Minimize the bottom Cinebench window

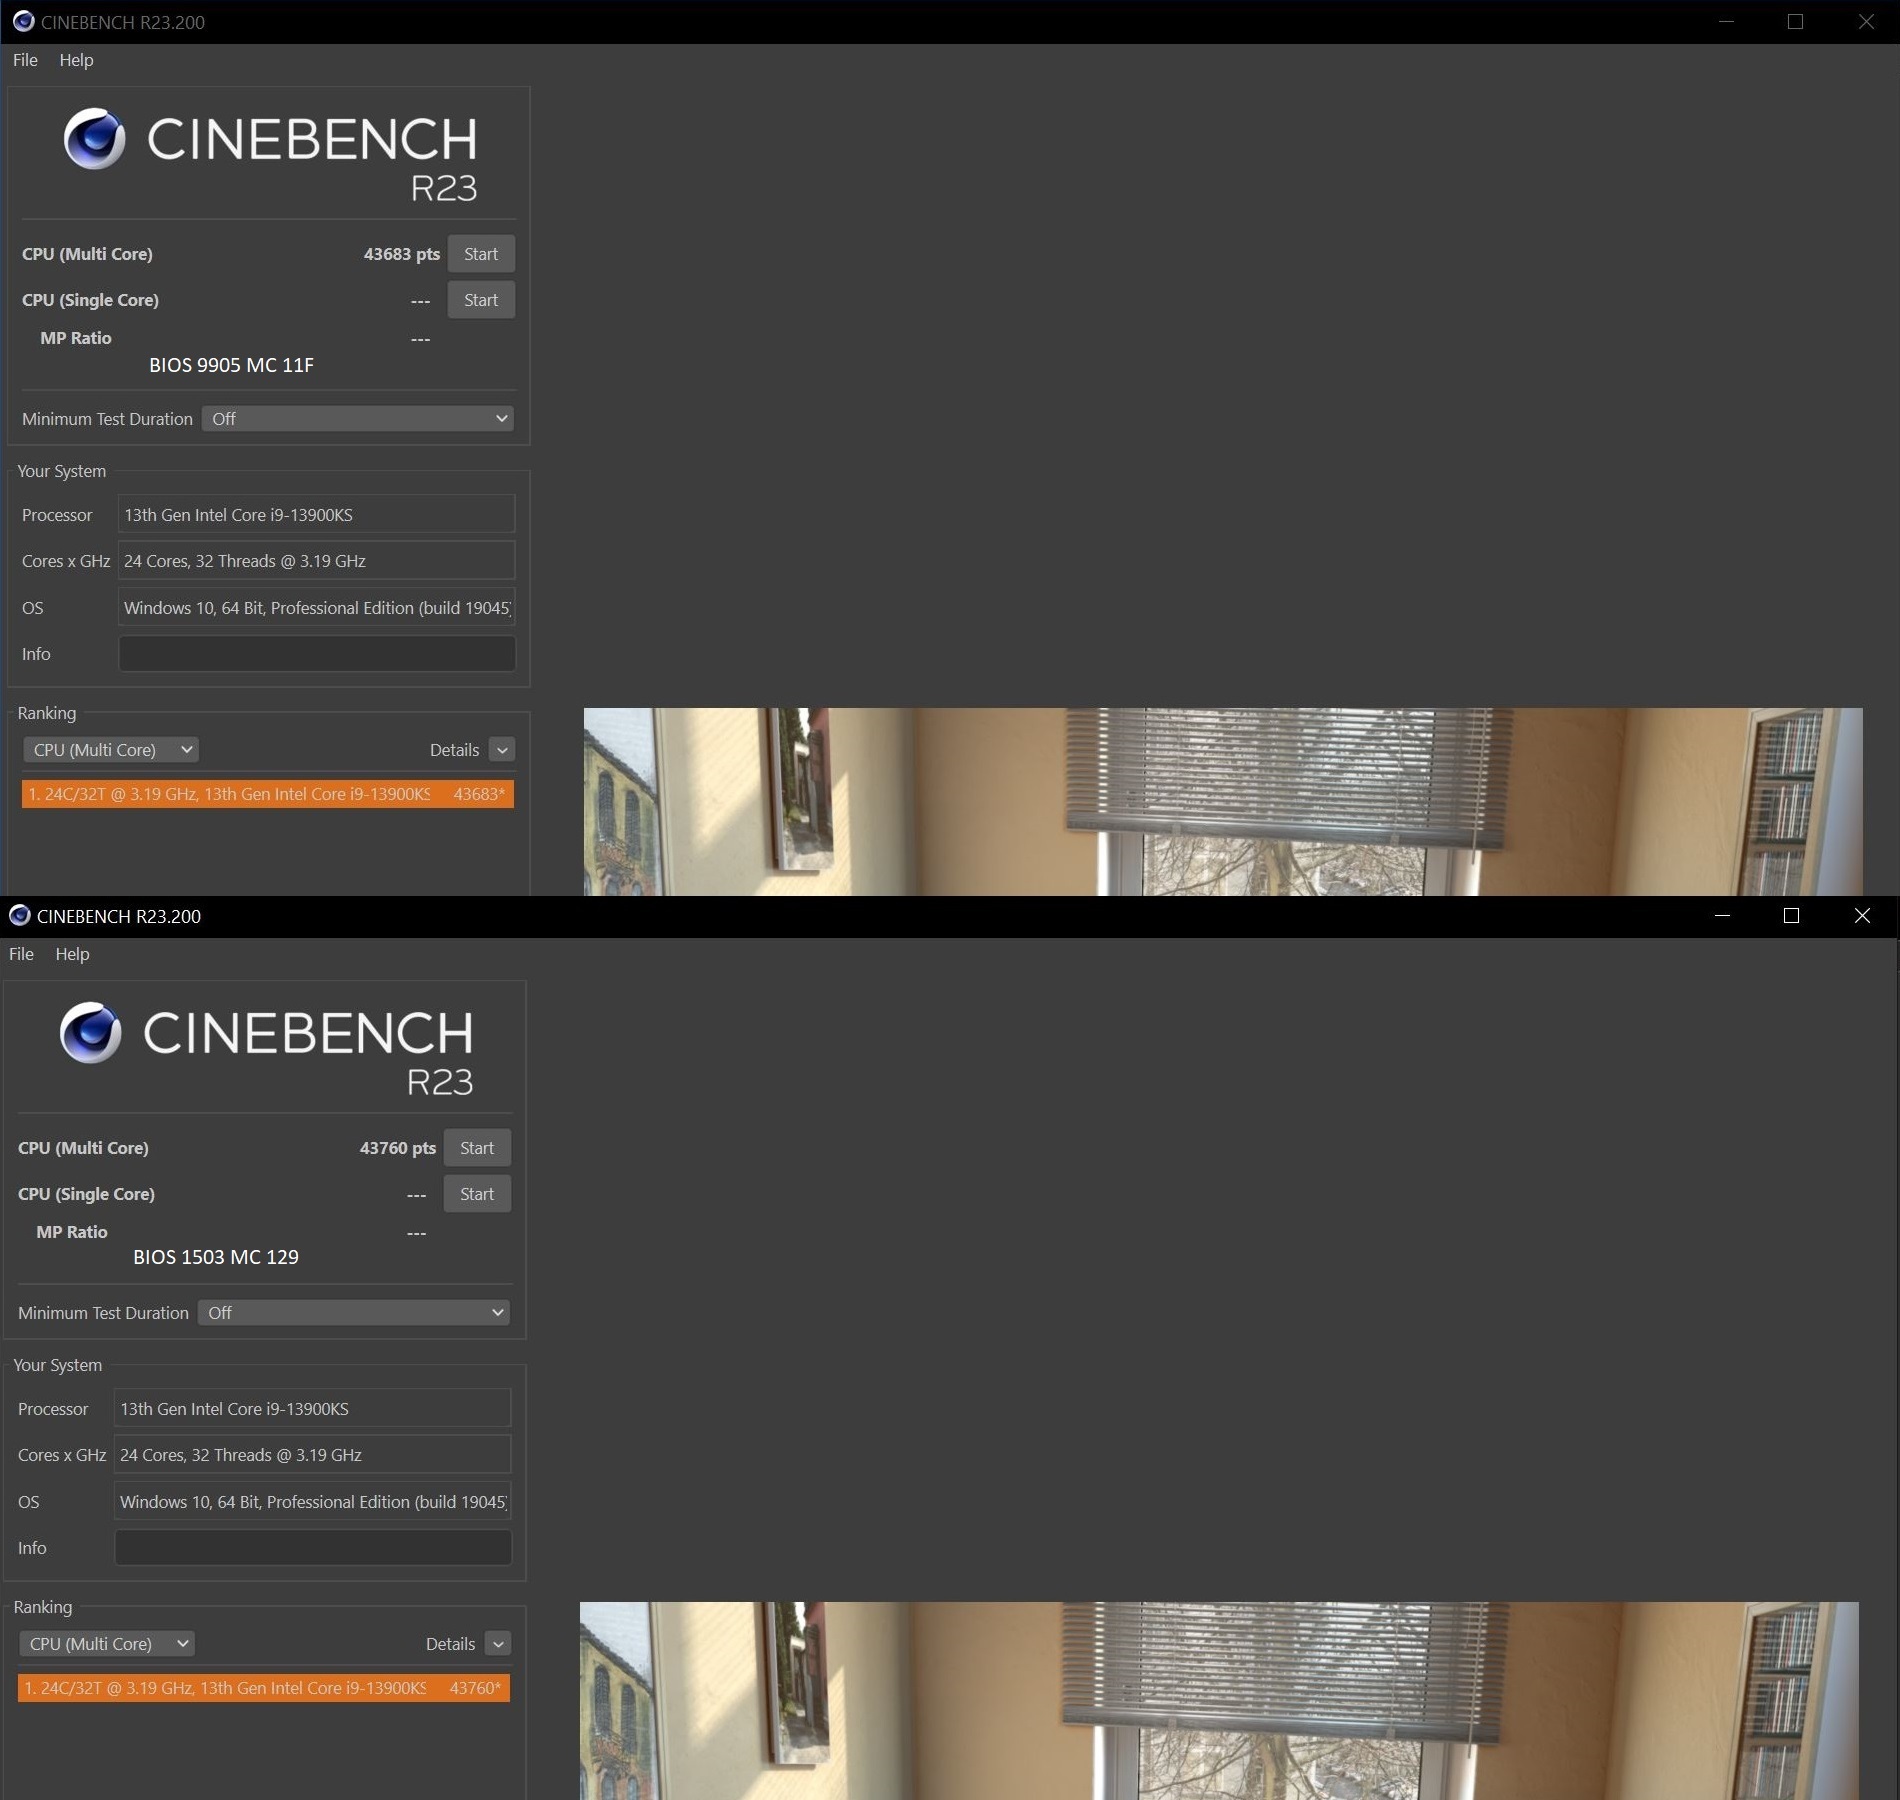click(1722, 916)
